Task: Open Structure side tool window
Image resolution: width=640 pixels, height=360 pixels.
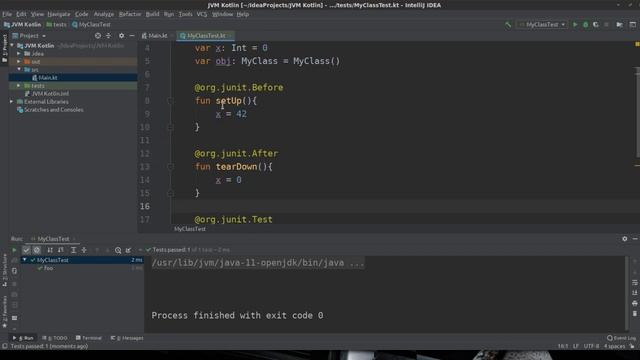Action: 4,270
